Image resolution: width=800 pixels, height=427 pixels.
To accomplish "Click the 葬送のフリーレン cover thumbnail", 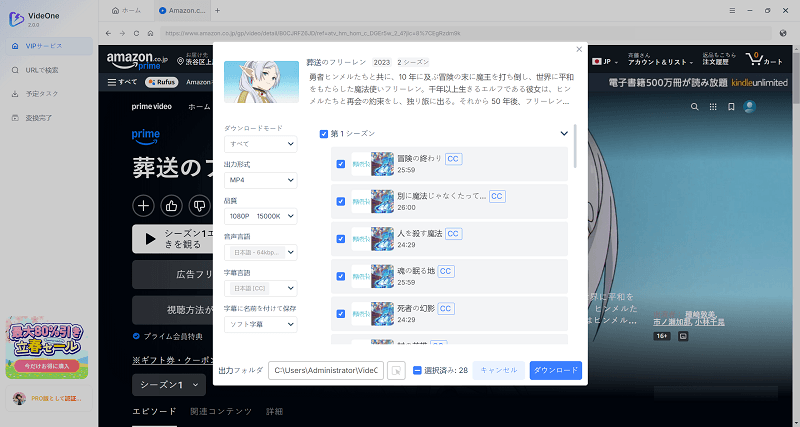I will (261, 82).
